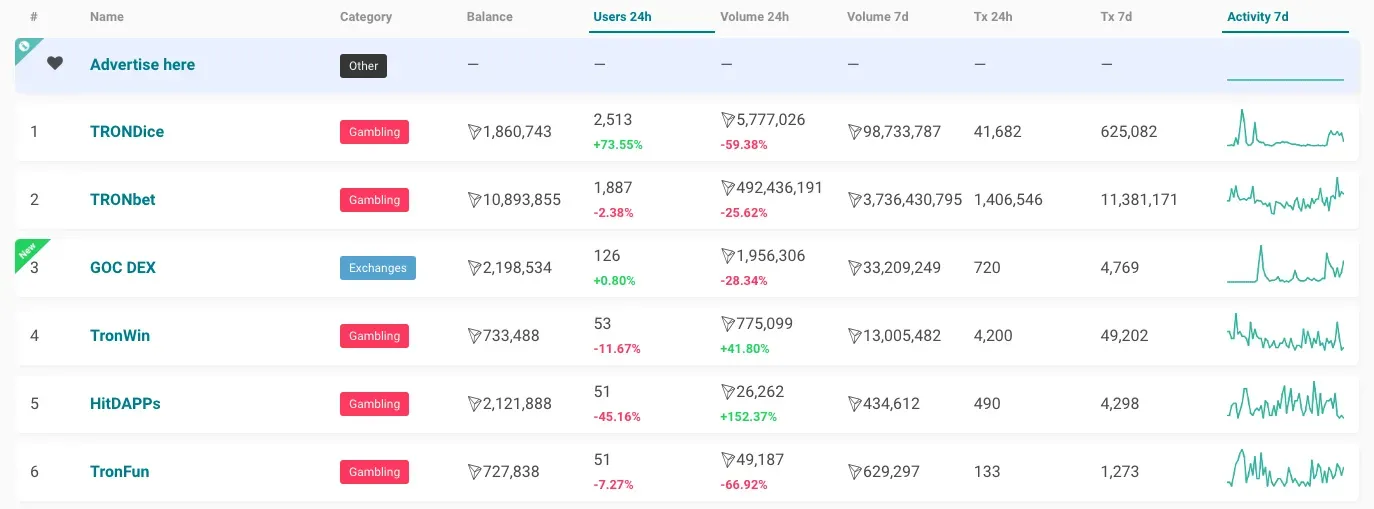Open the TronFun dapp page
The image size is (1374, 509).
[119, 472]
